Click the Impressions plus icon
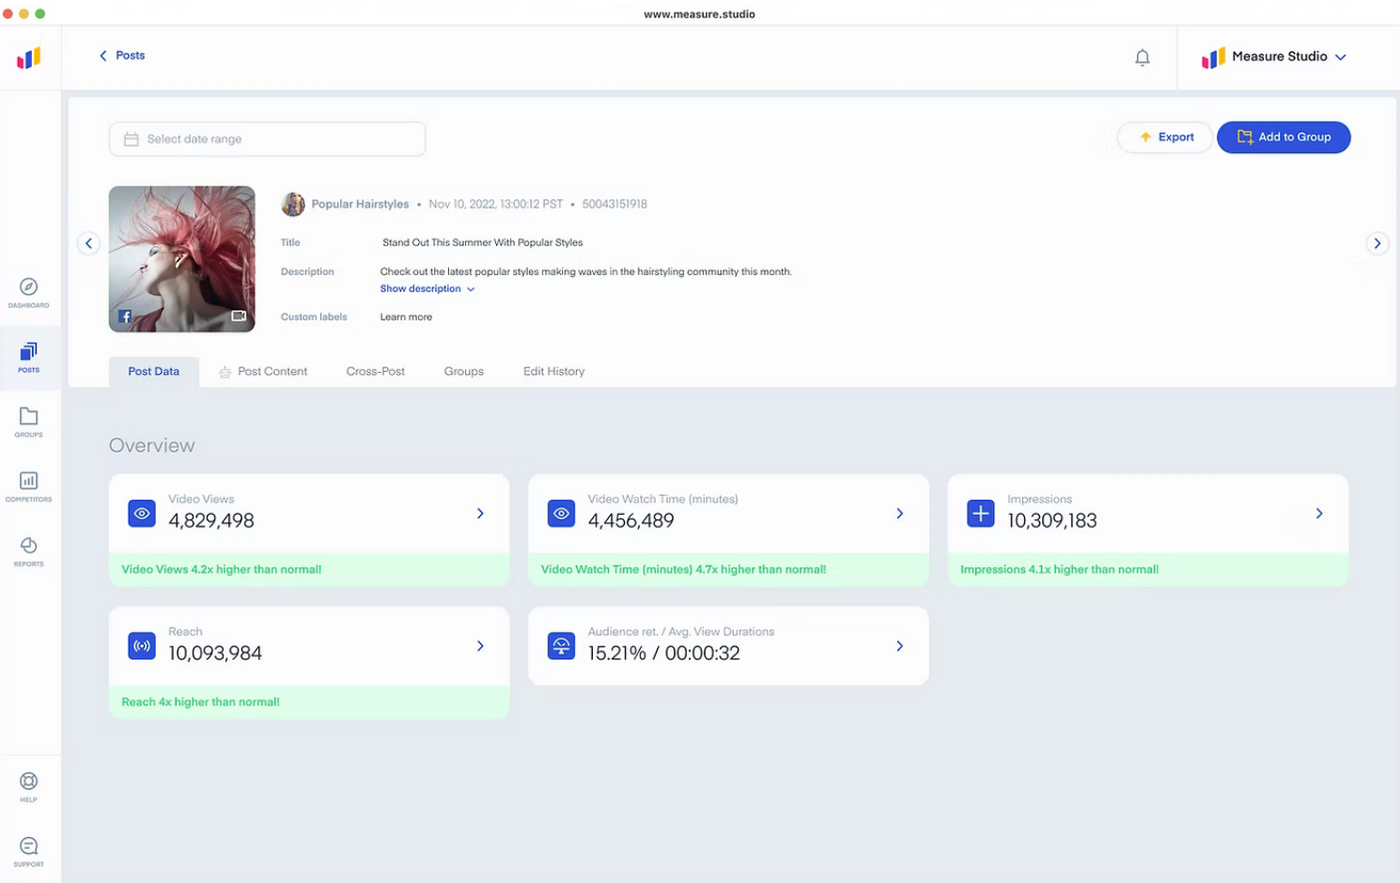The width and height of the screenshot is (1400, 883). click(981, 513)
